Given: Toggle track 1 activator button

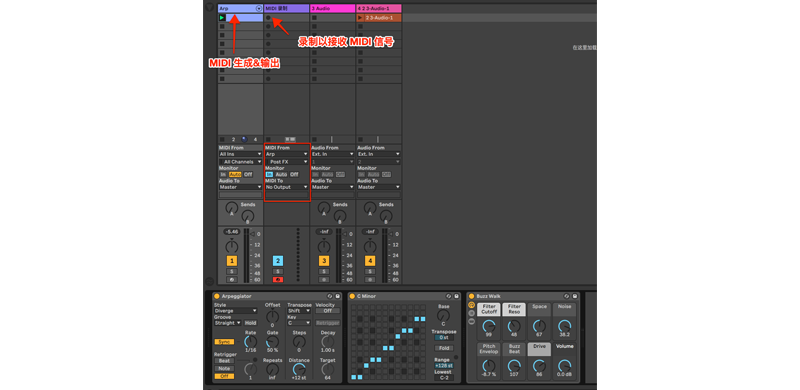Looking at the screenshot, I should pyautogui.click(x=232, y=261).
